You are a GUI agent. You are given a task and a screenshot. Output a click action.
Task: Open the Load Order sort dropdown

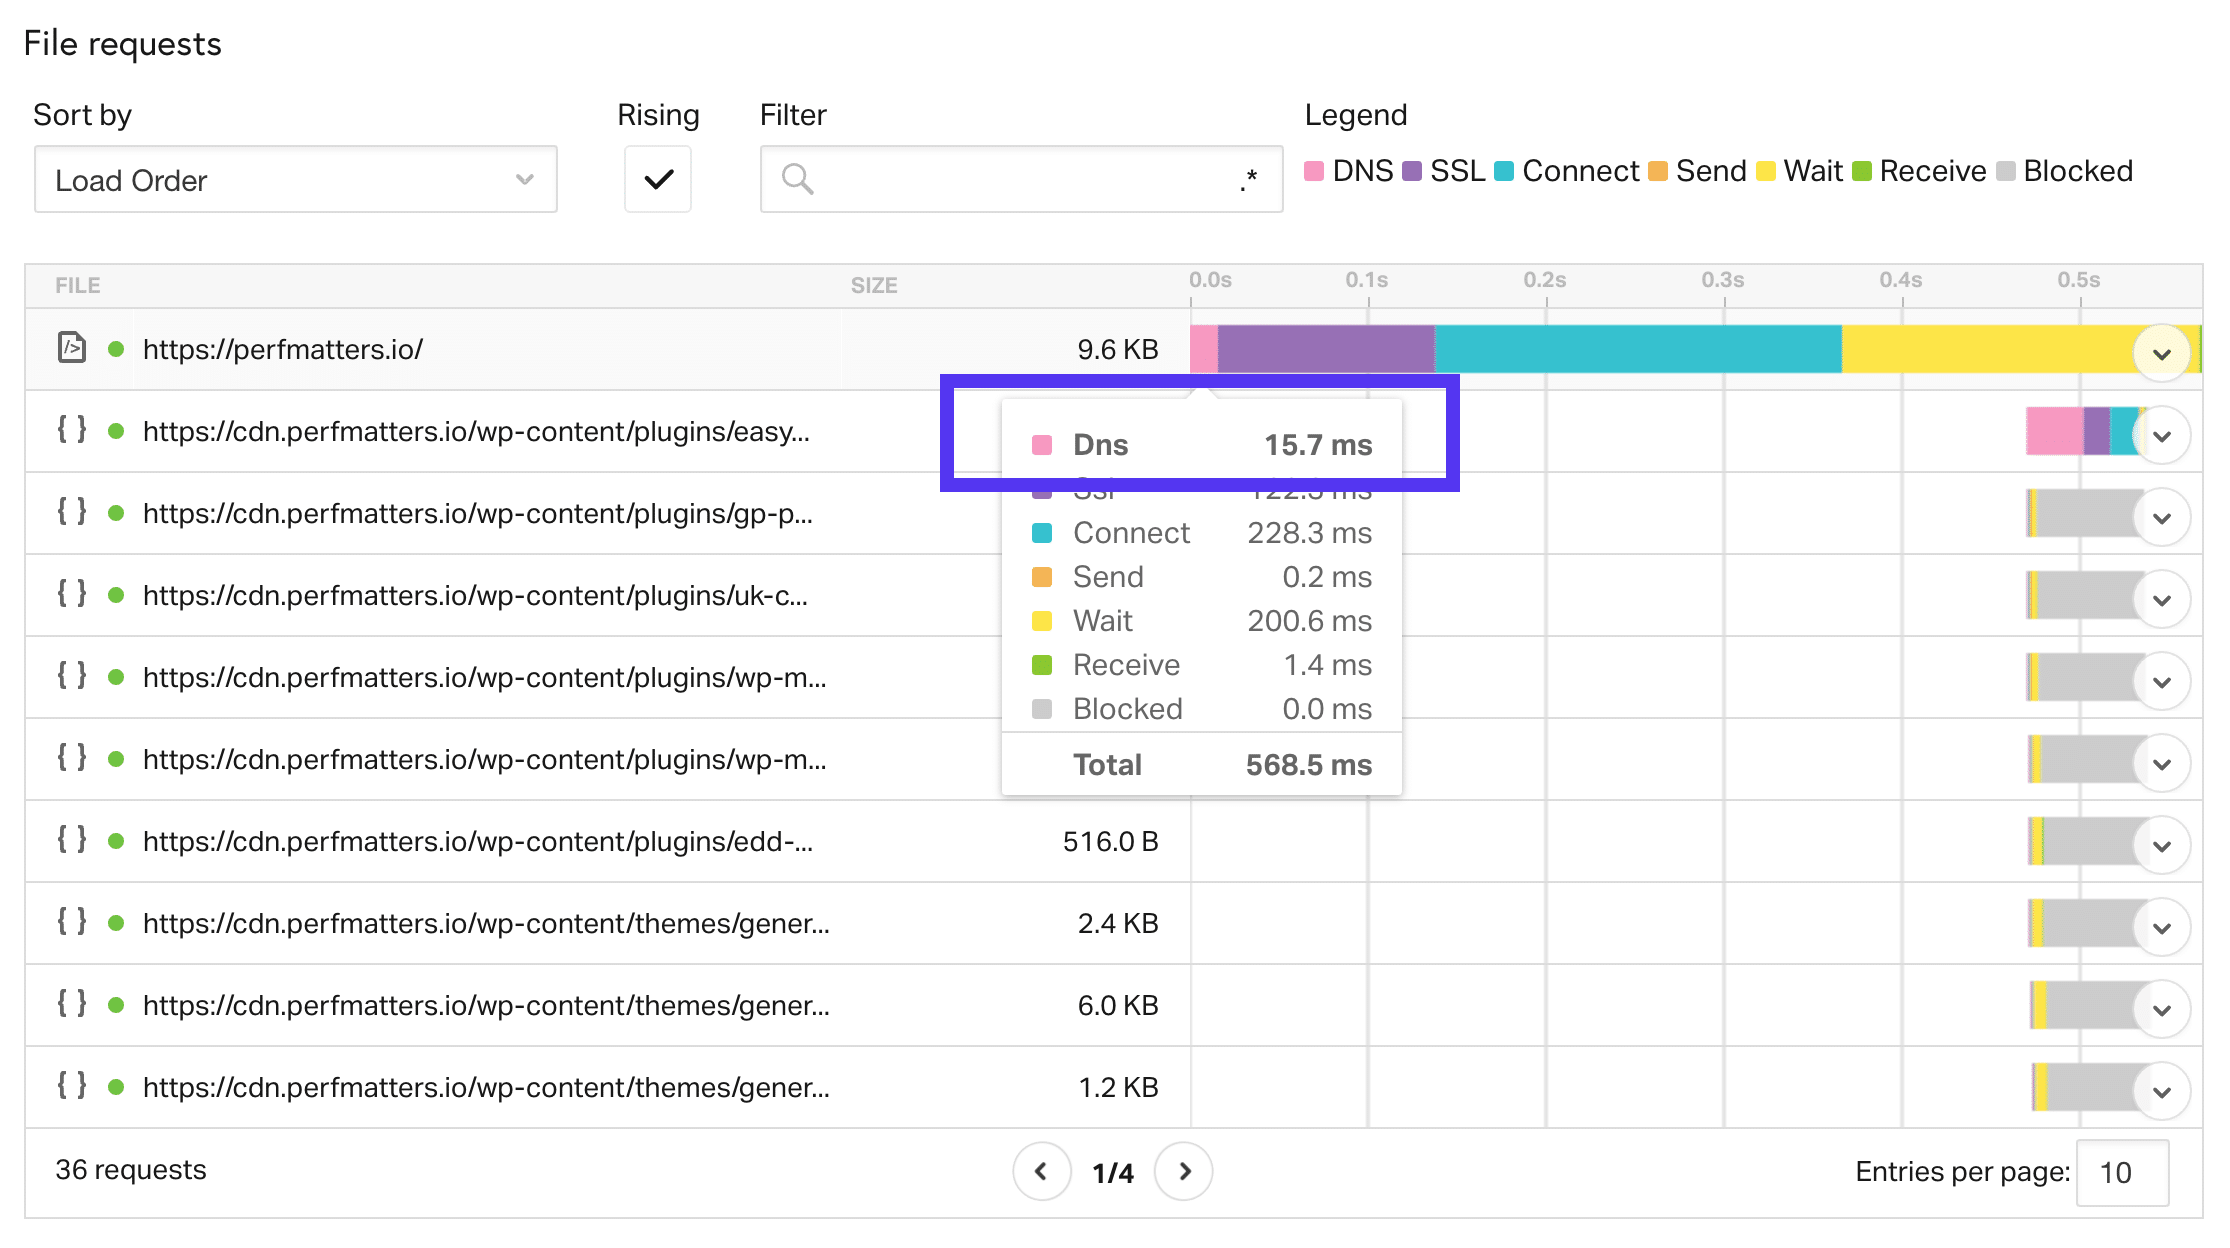pos(295,179)
